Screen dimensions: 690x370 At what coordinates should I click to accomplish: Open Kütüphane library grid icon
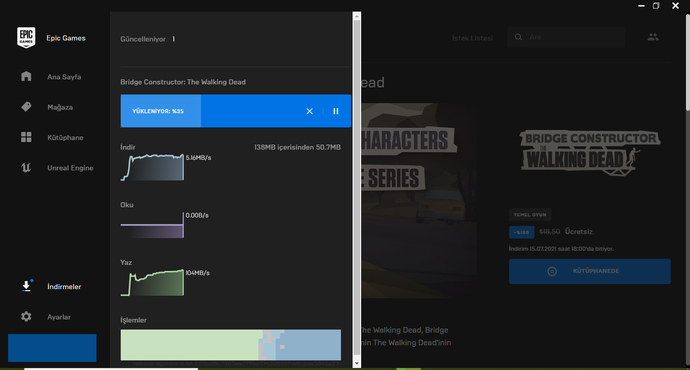click(26, 137)
